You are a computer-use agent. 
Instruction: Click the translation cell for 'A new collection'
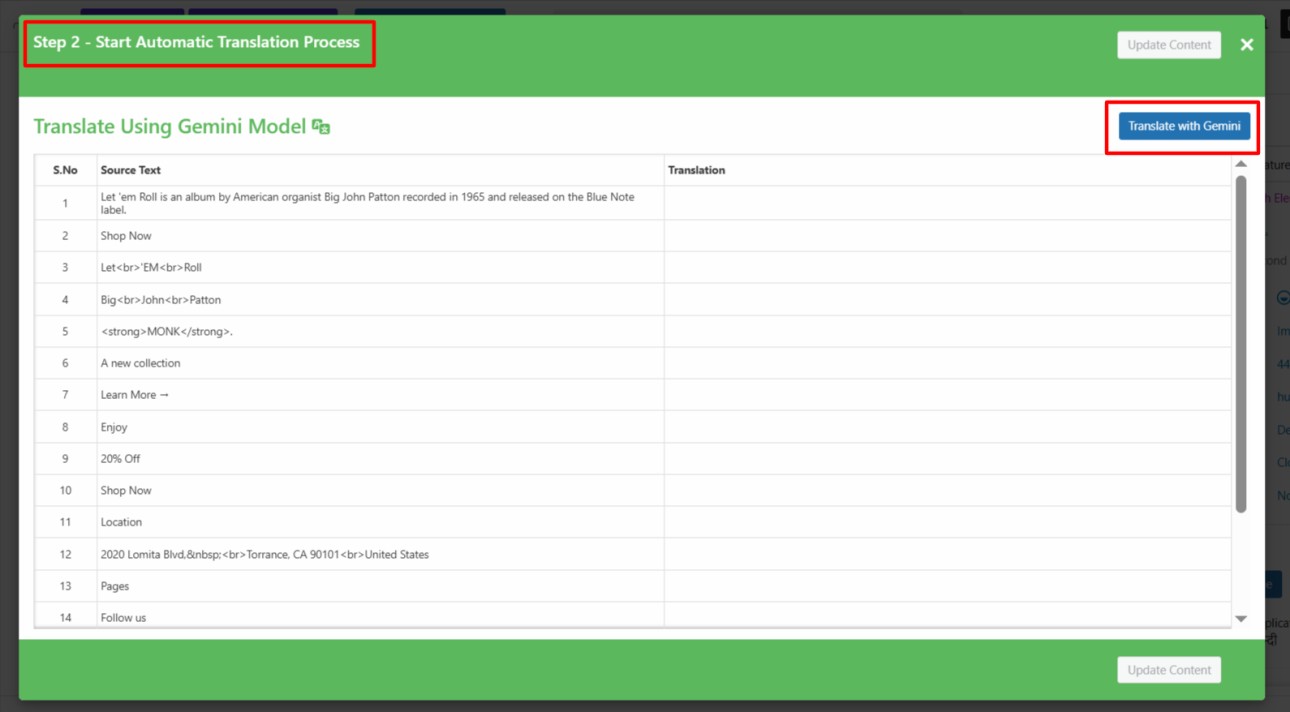click(x=946, y=363)
